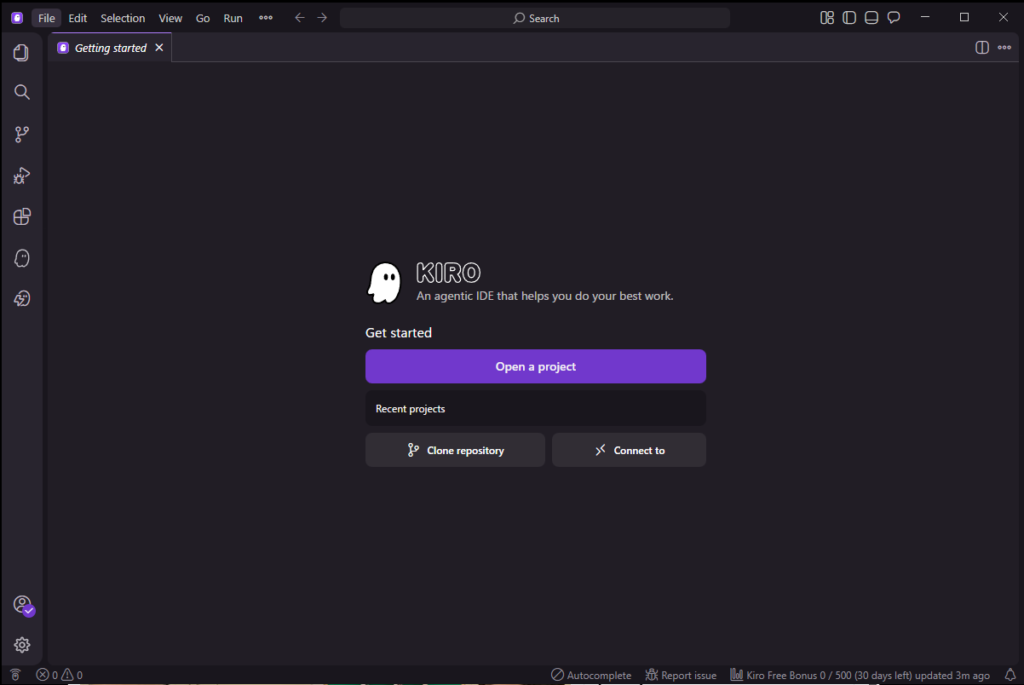The image size is (1024, 685).
Task: Open editor More Actions ellipsis menu
Action: pyautogui.click(x=1004, y=47)
